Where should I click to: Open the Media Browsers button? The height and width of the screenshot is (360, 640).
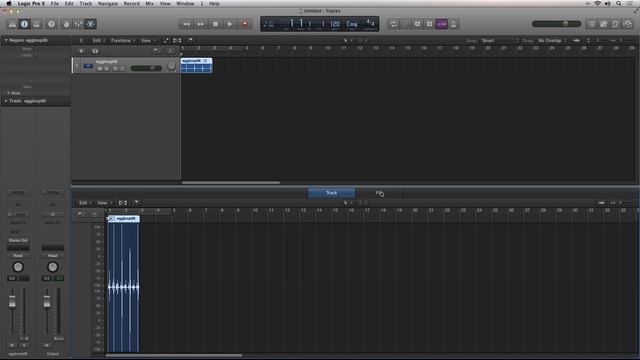(628, 24)
